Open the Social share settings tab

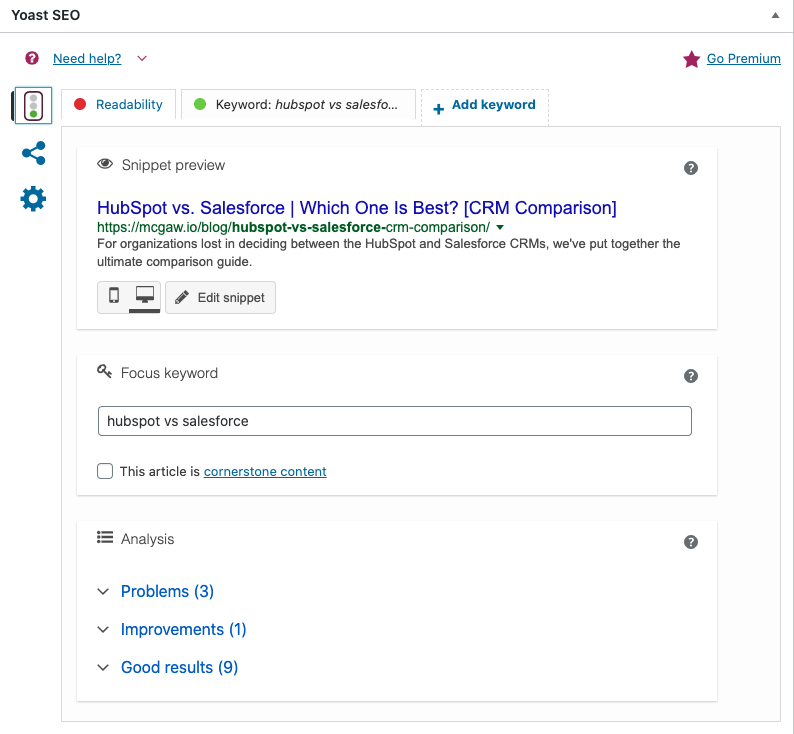point(34,153)
